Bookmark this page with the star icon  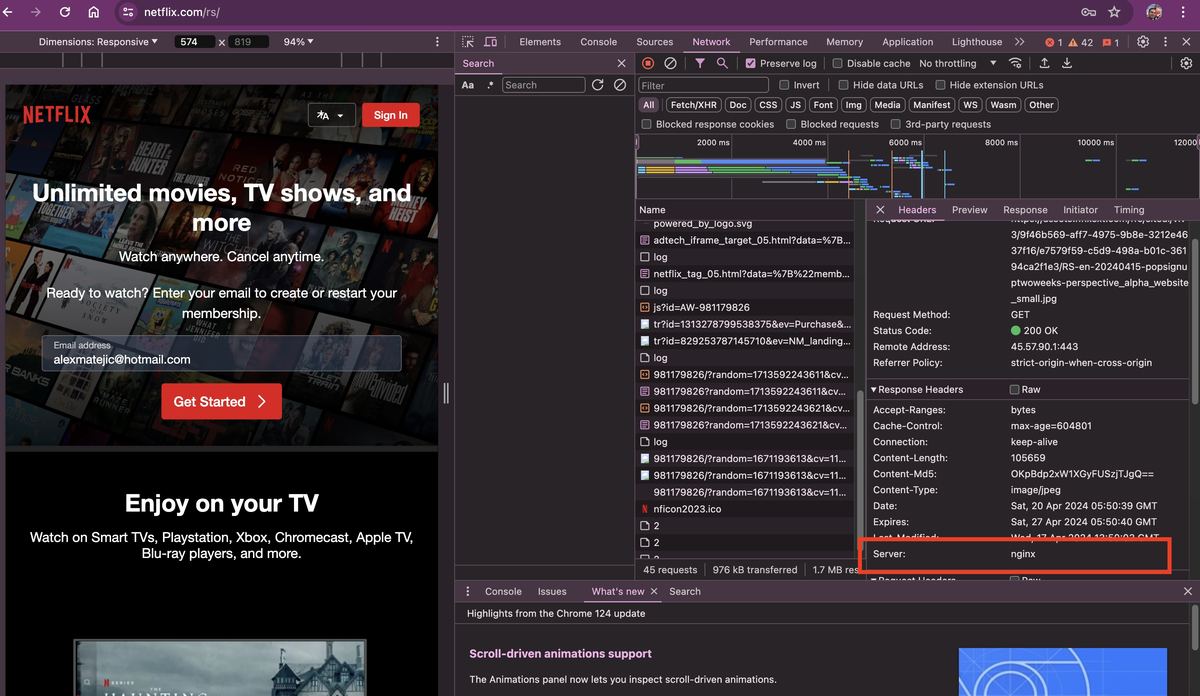click(1114, 12)
